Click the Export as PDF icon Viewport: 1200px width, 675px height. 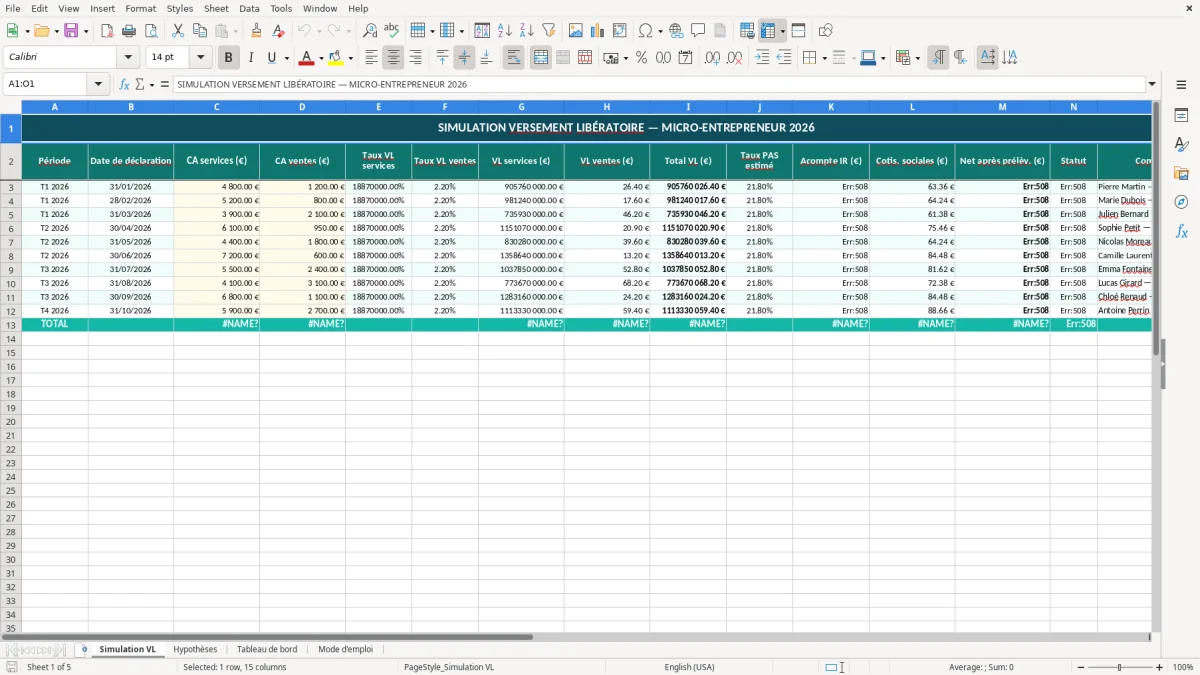point(107,31)
